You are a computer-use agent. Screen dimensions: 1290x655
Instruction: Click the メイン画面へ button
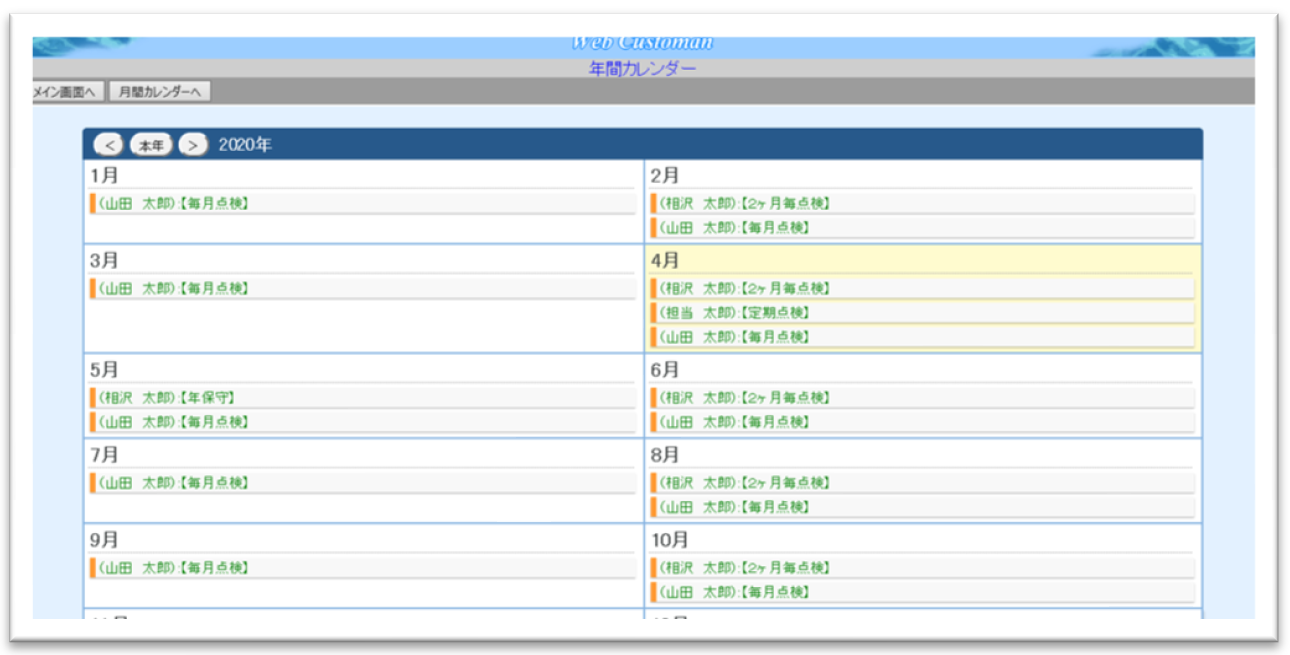click(x=68, y=92)
